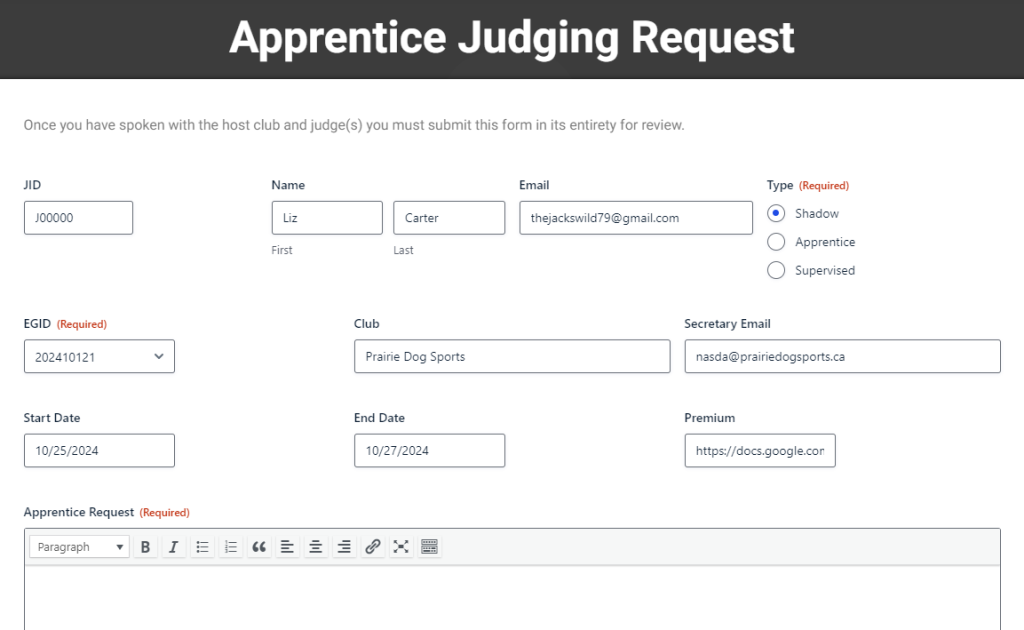Viewport: 1024px width, 630px height.
Task: Center align the editor text
Action: (x=315, y=547)
